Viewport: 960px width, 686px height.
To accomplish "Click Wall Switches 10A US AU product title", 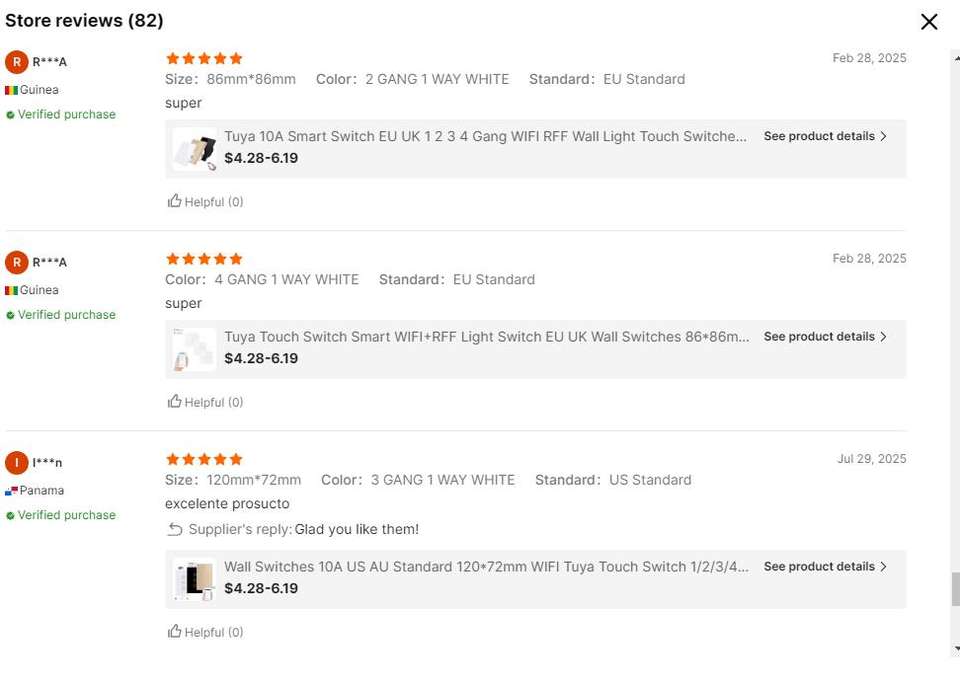I will (x=486, y=567).
